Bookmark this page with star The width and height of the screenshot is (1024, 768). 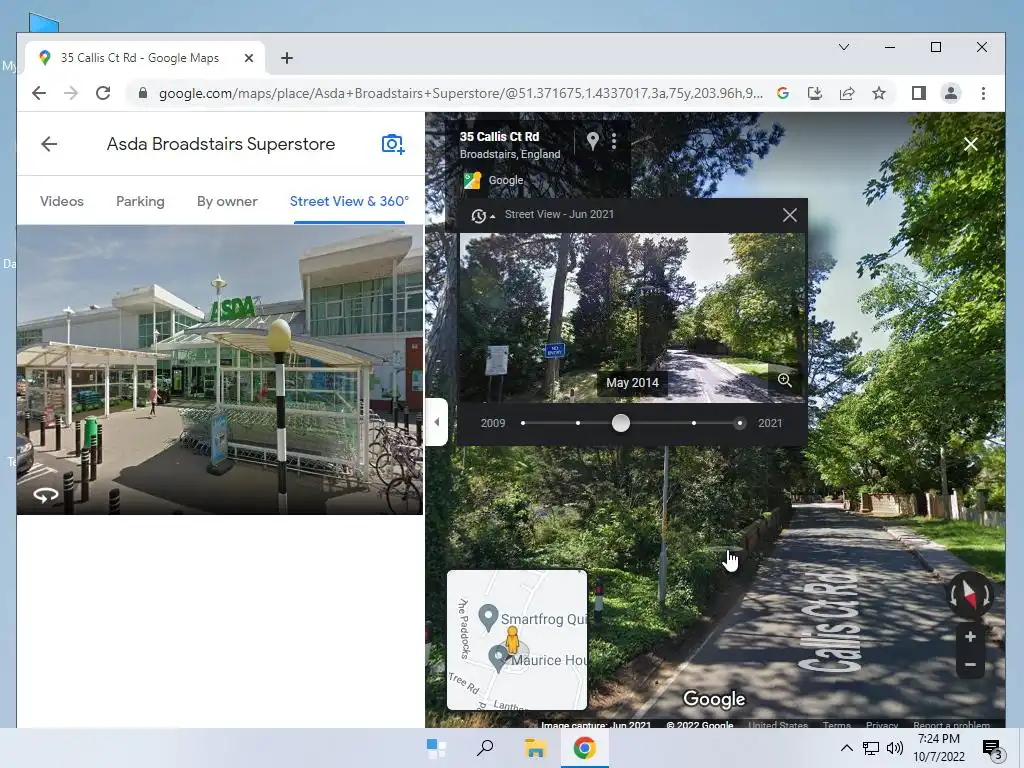pos(879,93)
